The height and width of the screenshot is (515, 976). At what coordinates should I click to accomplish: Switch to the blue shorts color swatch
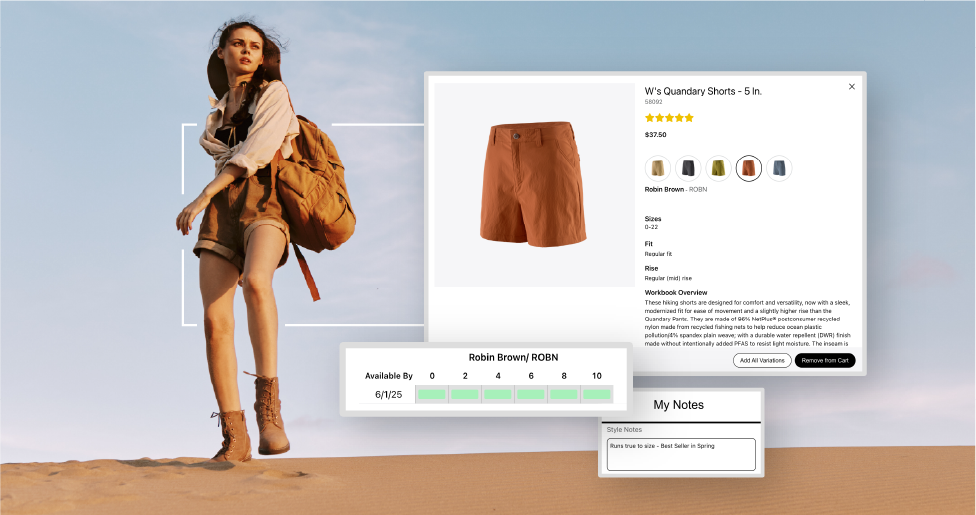779,168
